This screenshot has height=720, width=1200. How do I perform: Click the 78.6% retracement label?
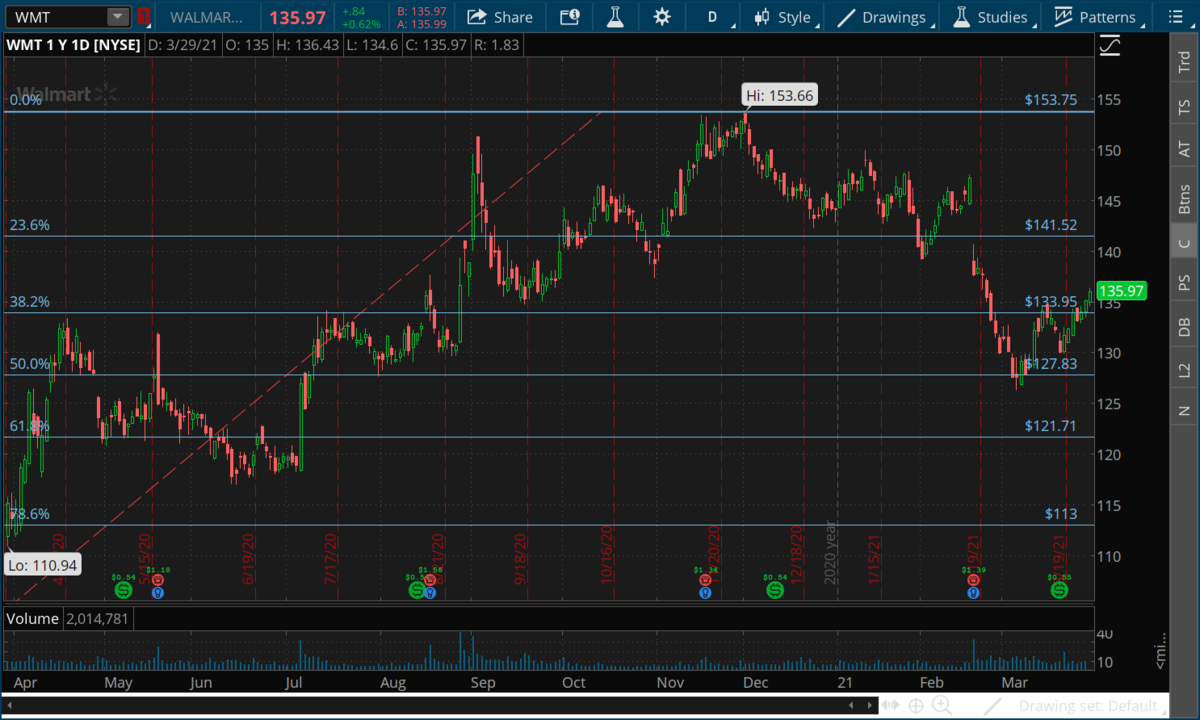(x=30, y=514)
